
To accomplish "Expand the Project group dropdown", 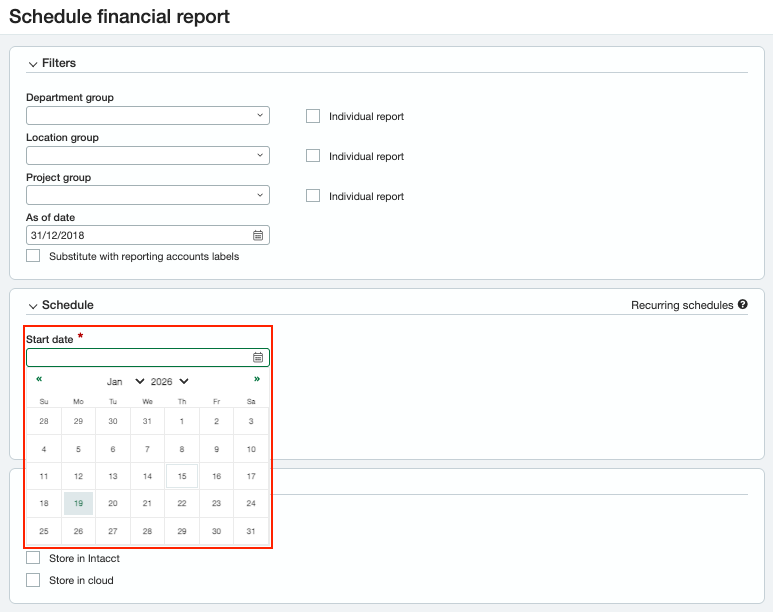I will coord(148,196).
